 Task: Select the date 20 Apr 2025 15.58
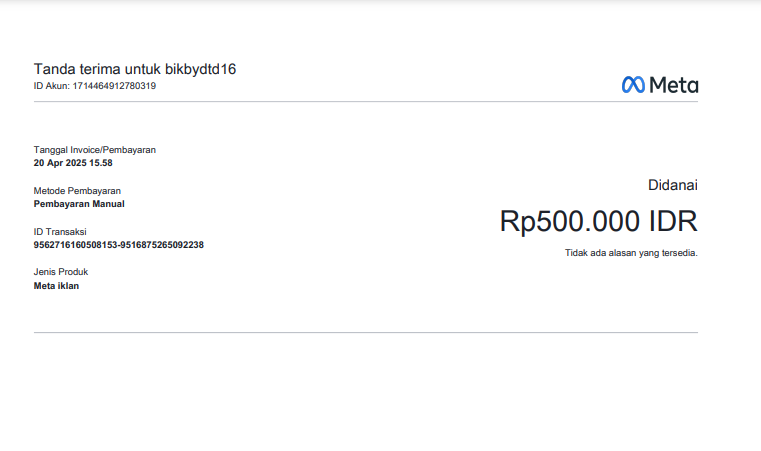point(73,162)
